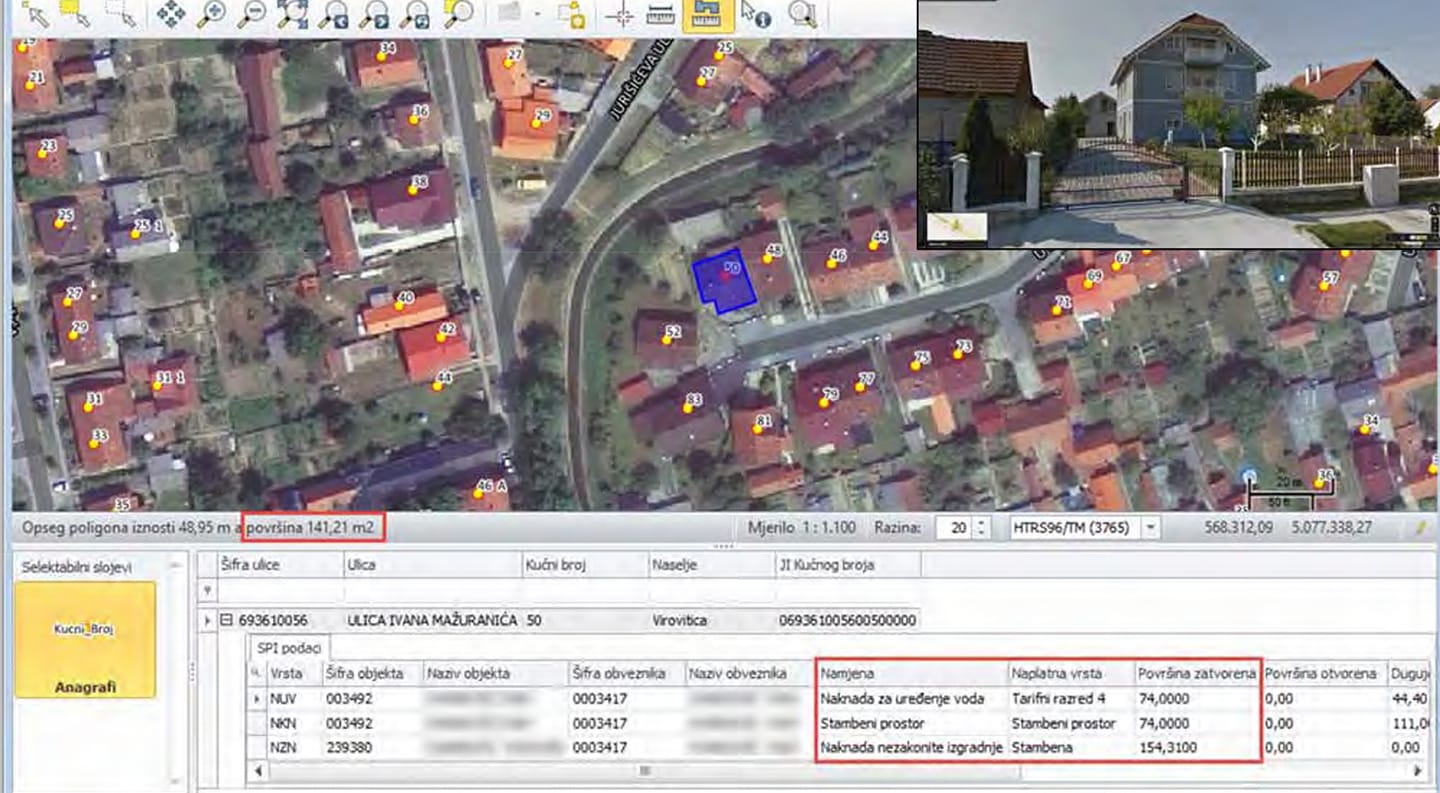Select the Anagrafi Kucni_Broj layer tile
The image size is (1440, 793).
click(x=85, y=640)
